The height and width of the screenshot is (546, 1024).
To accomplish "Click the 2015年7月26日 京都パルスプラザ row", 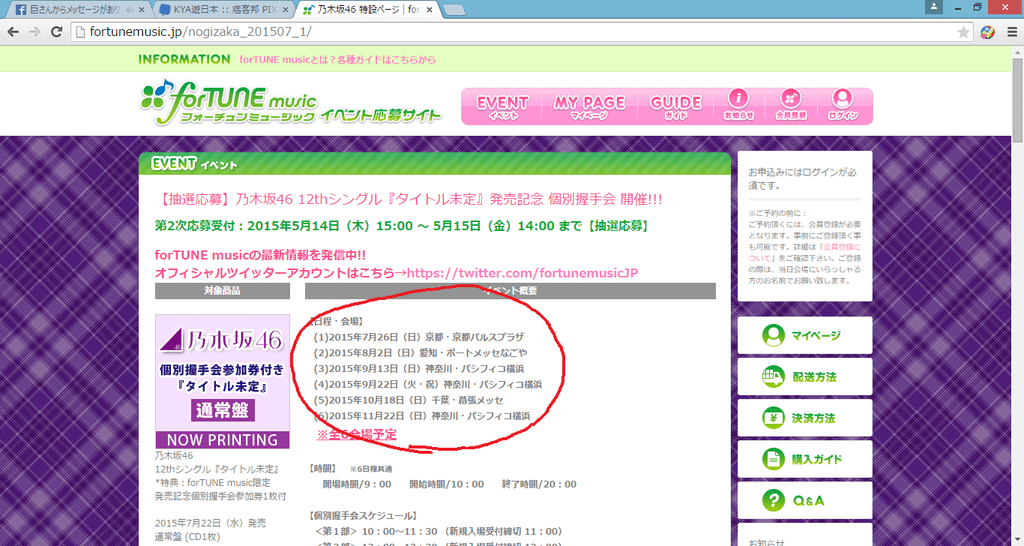I will [419, 337].
